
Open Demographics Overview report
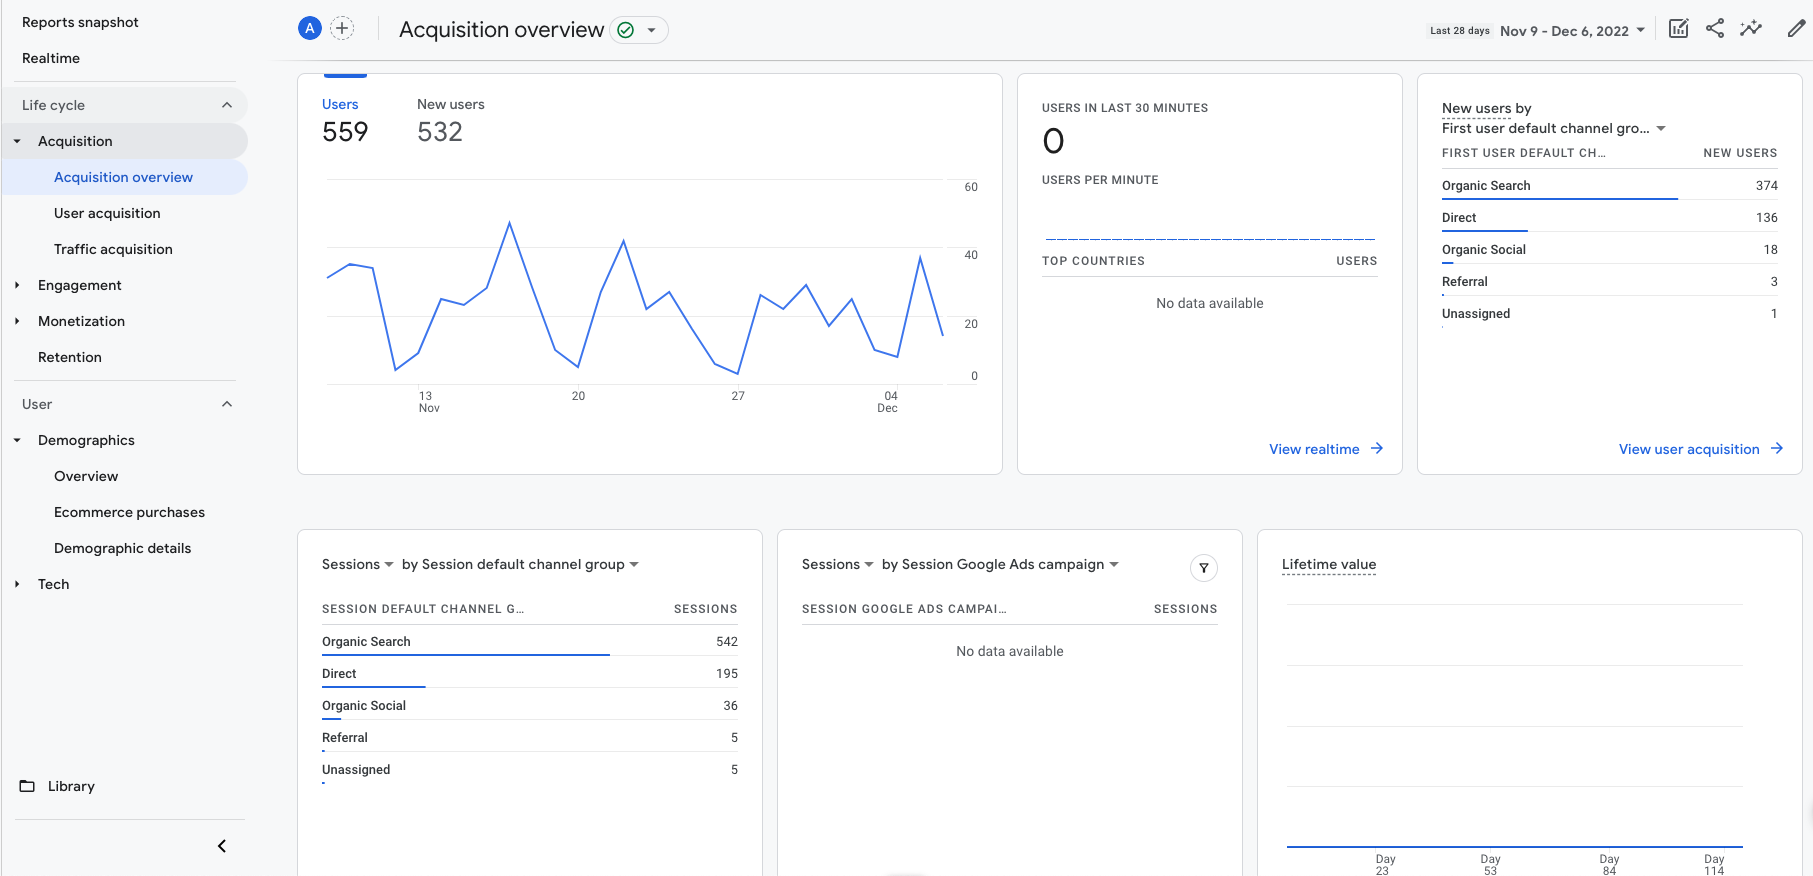(86, 476)
